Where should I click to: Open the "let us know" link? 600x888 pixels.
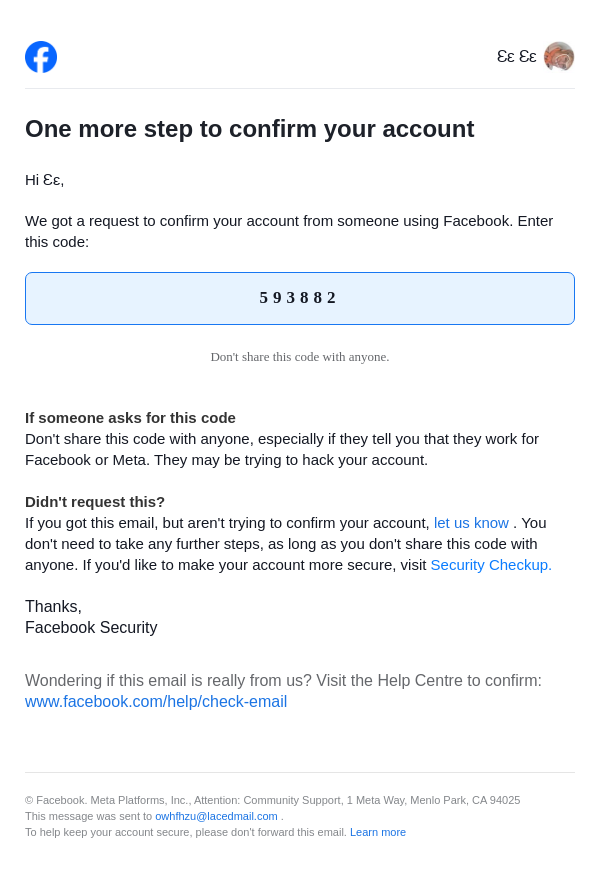pos(471,523)
